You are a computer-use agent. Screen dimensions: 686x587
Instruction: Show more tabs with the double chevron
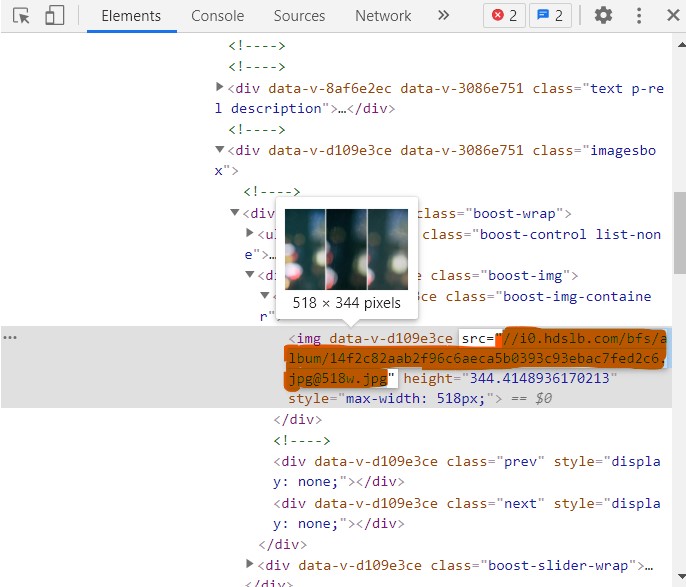click(443, 16)
